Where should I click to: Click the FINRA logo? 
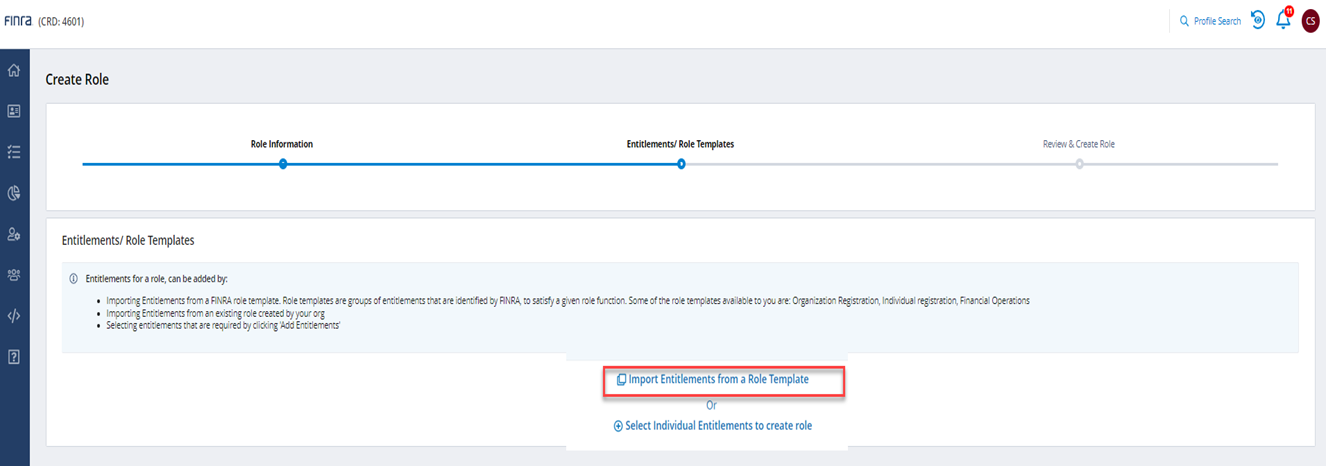[x=18, y=21]
